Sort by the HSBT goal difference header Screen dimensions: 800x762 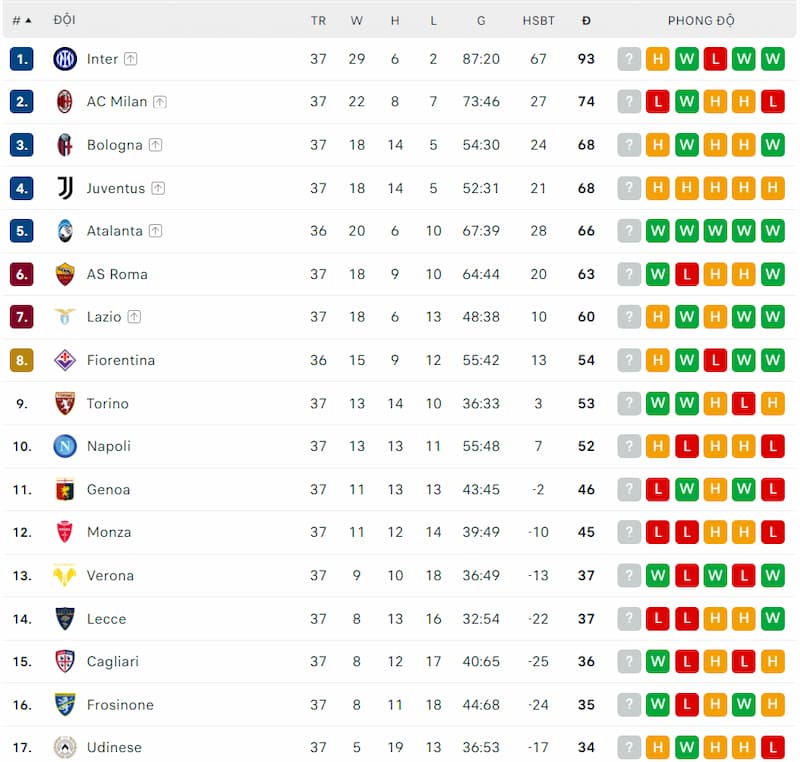pos(538,20)
